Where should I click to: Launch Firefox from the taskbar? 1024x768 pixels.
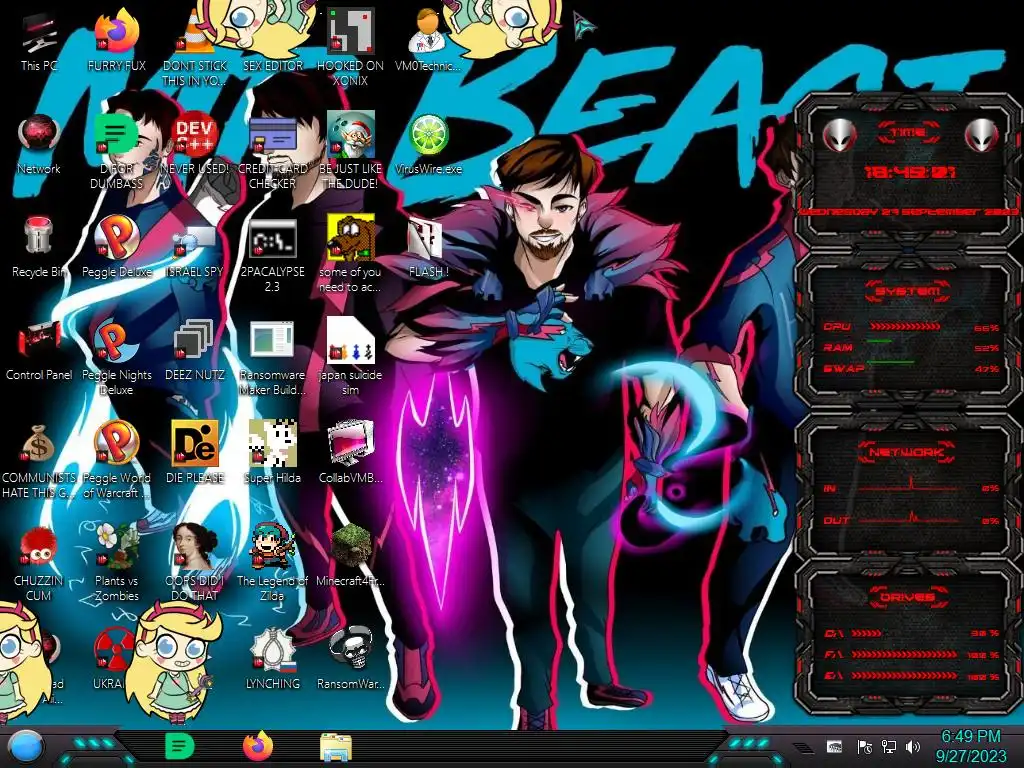point(258,746)
